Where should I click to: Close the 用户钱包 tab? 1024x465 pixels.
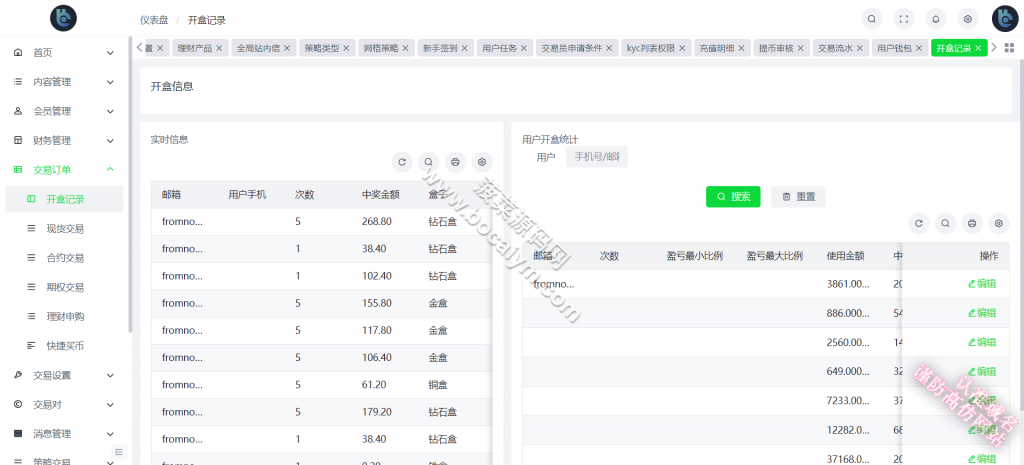pos(919,48)
